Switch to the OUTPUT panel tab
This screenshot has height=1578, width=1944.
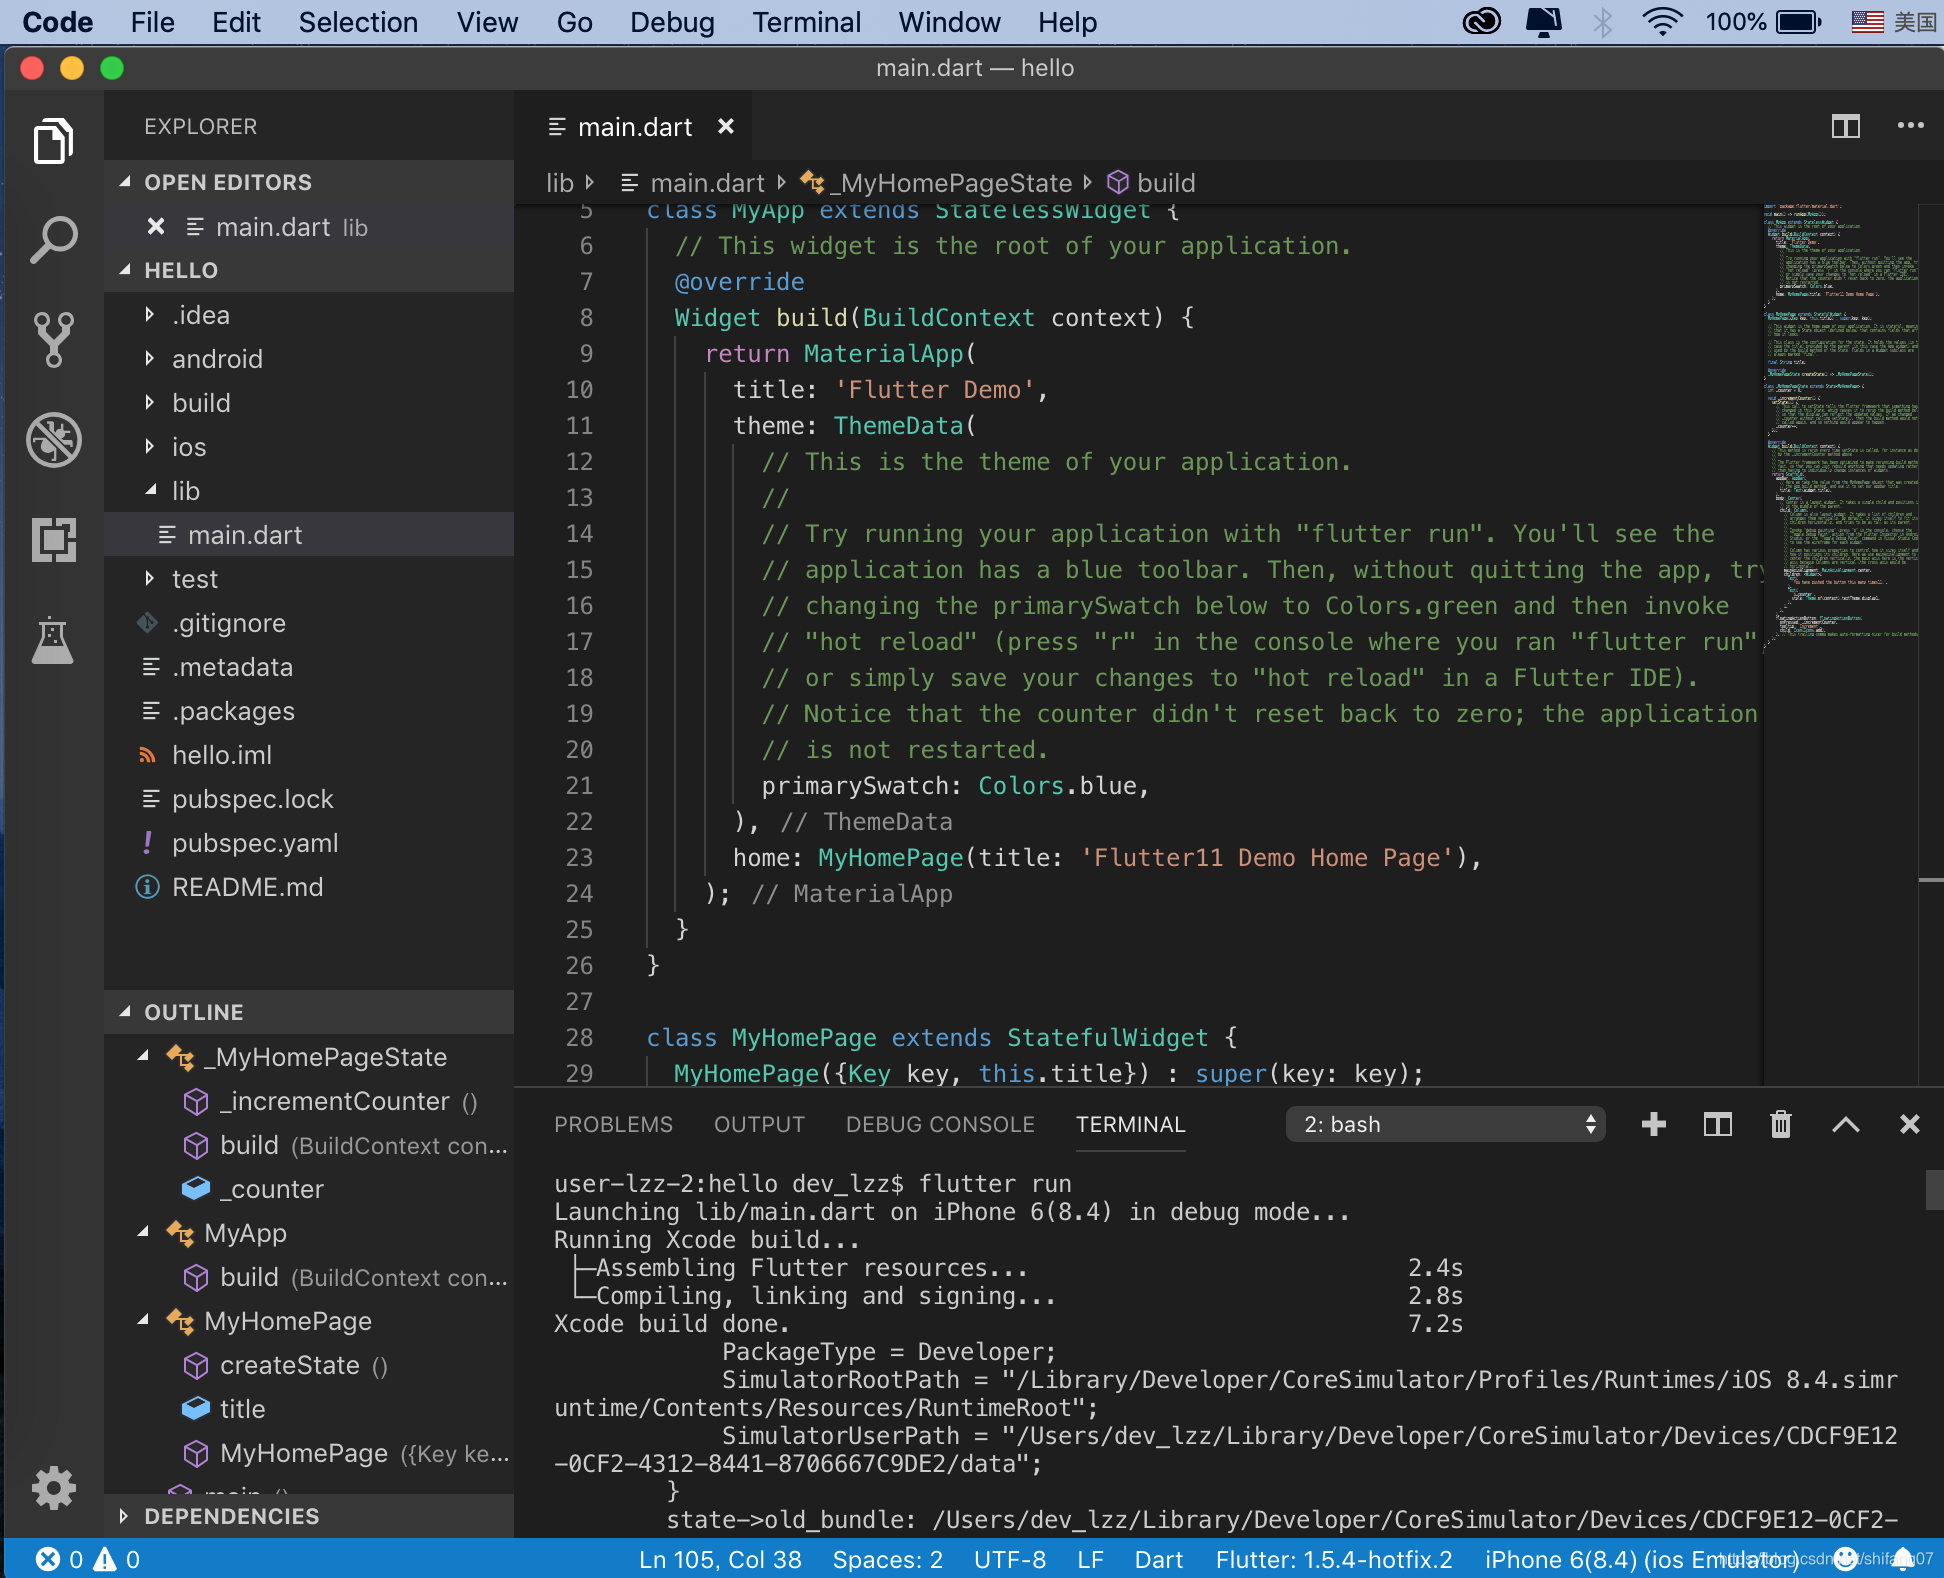click(x=759, y=1124)
